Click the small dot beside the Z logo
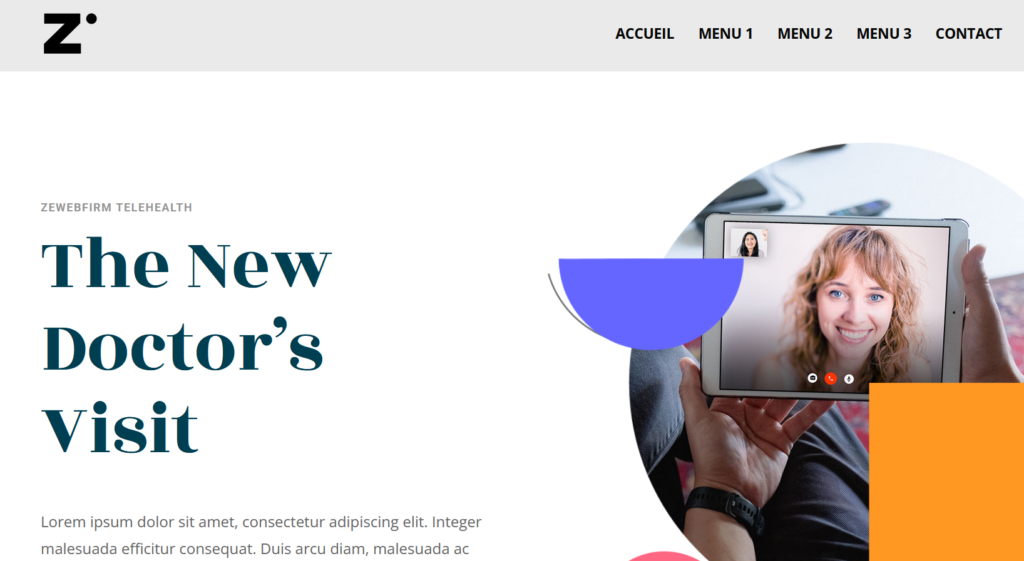Screen dimensions: 1024x561 tap(91, 18)
